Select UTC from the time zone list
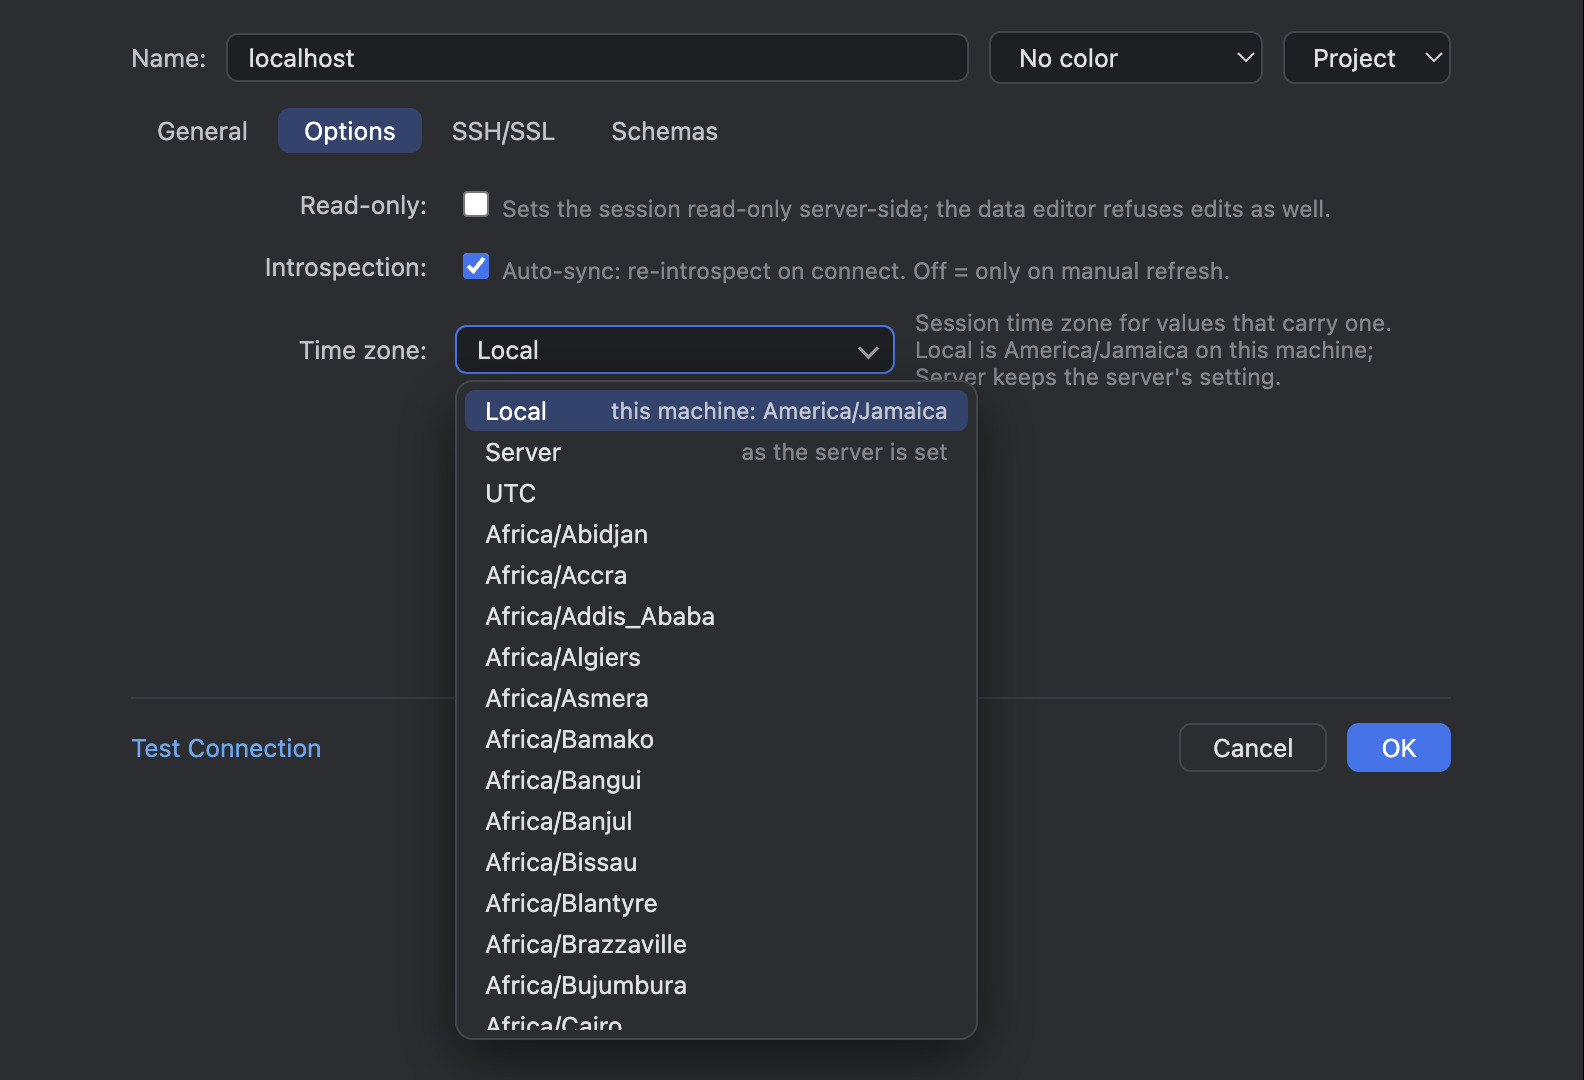 click(716, 493)
